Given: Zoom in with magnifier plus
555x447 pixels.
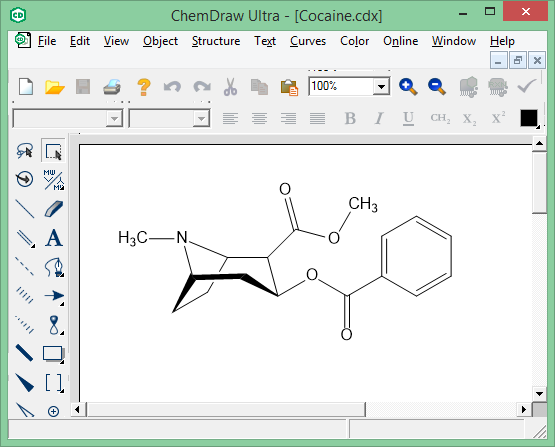Looking at the screenshot, I should pyautogui.click(x=408, y=87).
